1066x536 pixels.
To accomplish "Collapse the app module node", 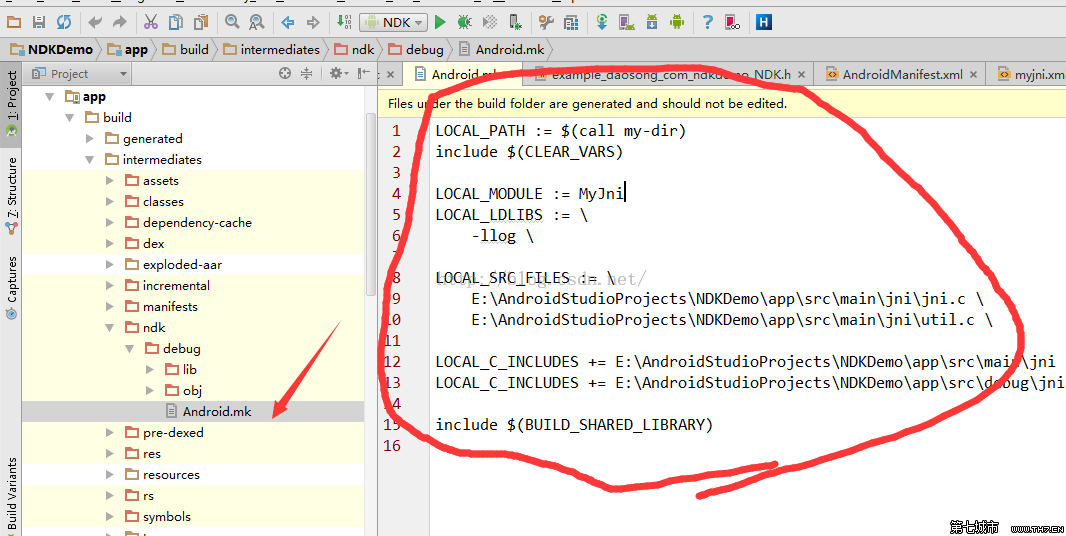I will pos(49,97).
